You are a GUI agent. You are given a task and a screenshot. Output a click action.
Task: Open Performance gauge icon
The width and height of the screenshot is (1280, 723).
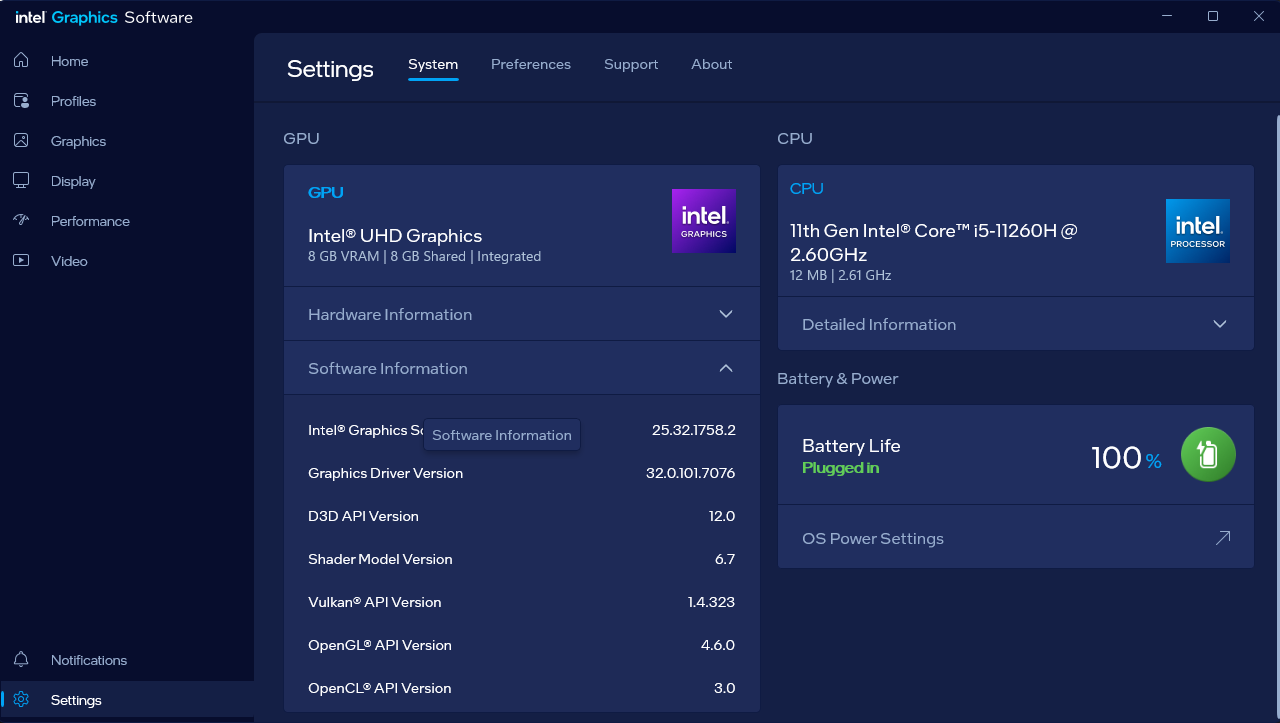pos(21,221)
